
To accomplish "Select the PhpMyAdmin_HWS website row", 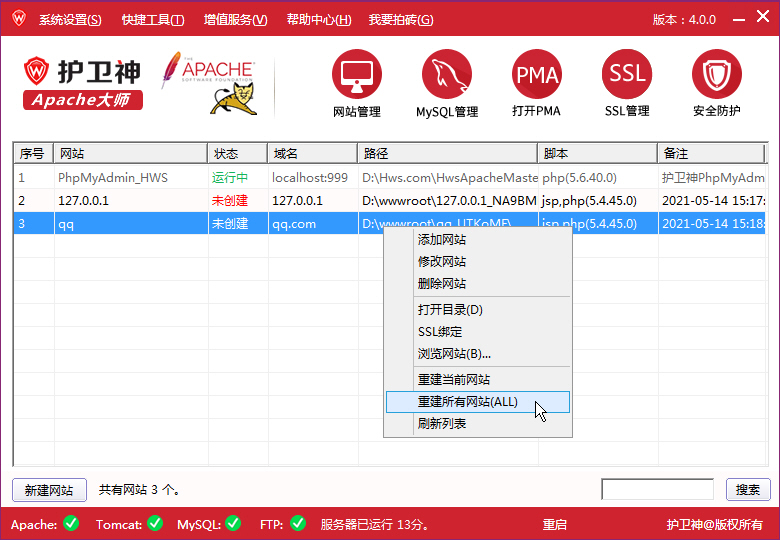I will (x=112, y=178).
